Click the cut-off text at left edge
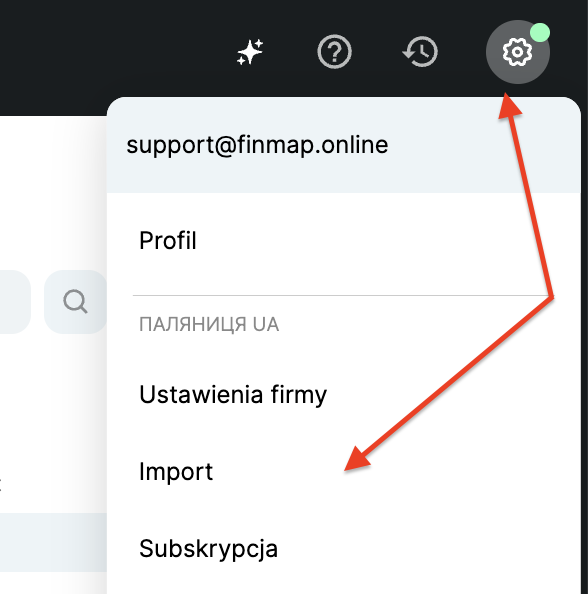 click(1, 484)
